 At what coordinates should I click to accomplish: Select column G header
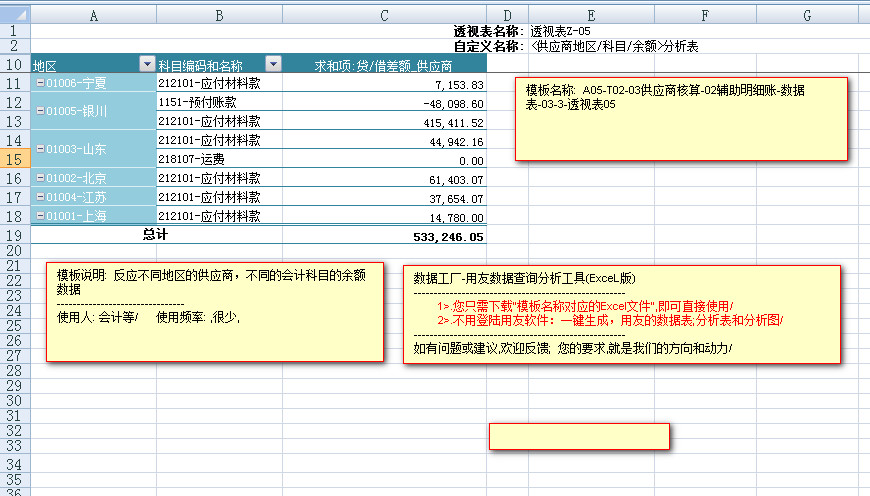click(x=806, y=15)
